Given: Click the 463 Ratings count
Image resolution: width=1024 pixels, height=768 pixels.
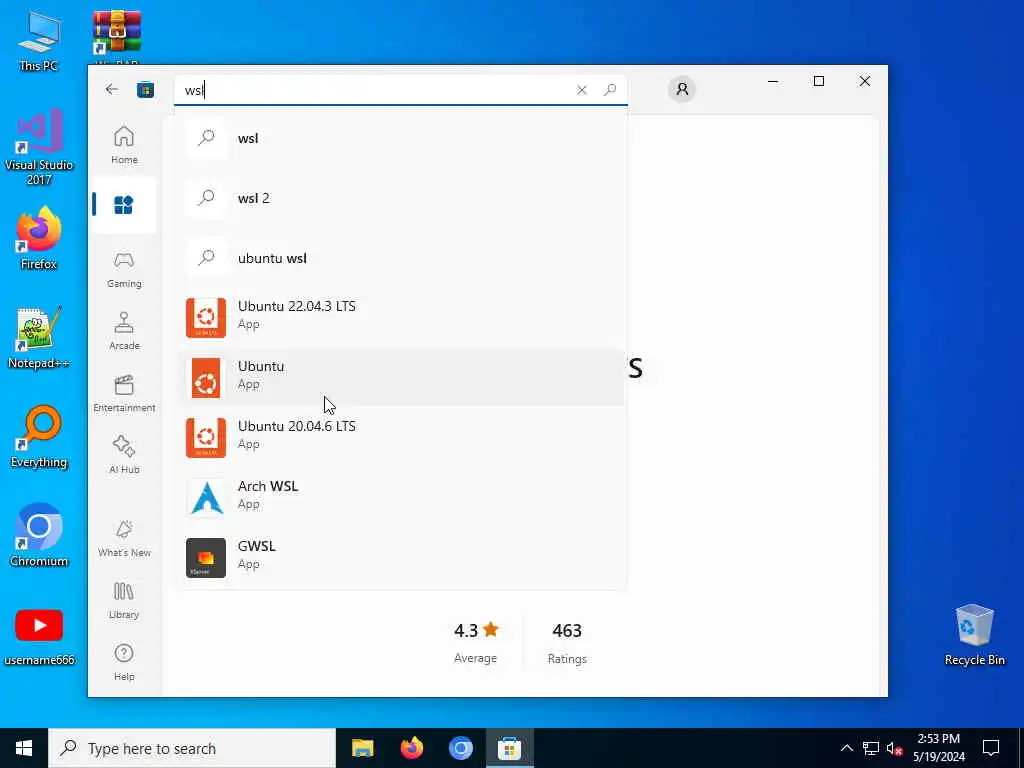Looking at the screenshot, I should click(x=567, y=643).
